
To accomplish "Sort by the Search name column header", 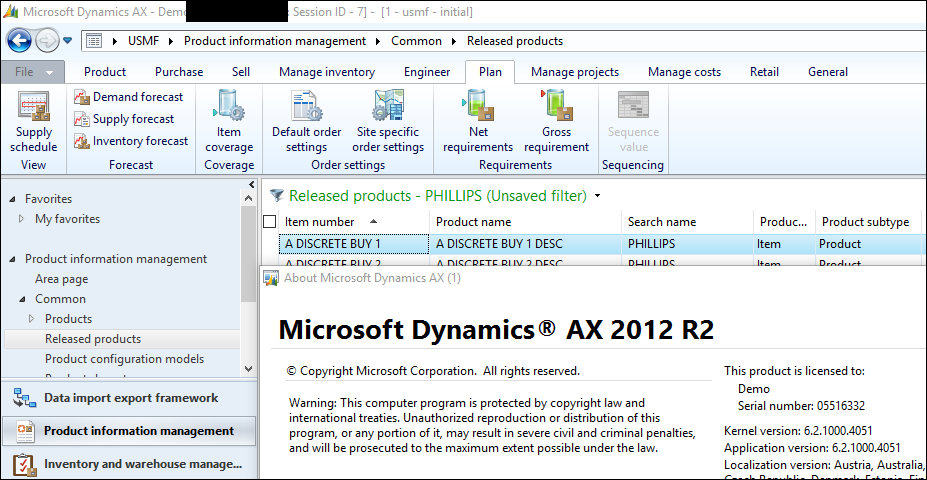I will [x=687, y=222].
